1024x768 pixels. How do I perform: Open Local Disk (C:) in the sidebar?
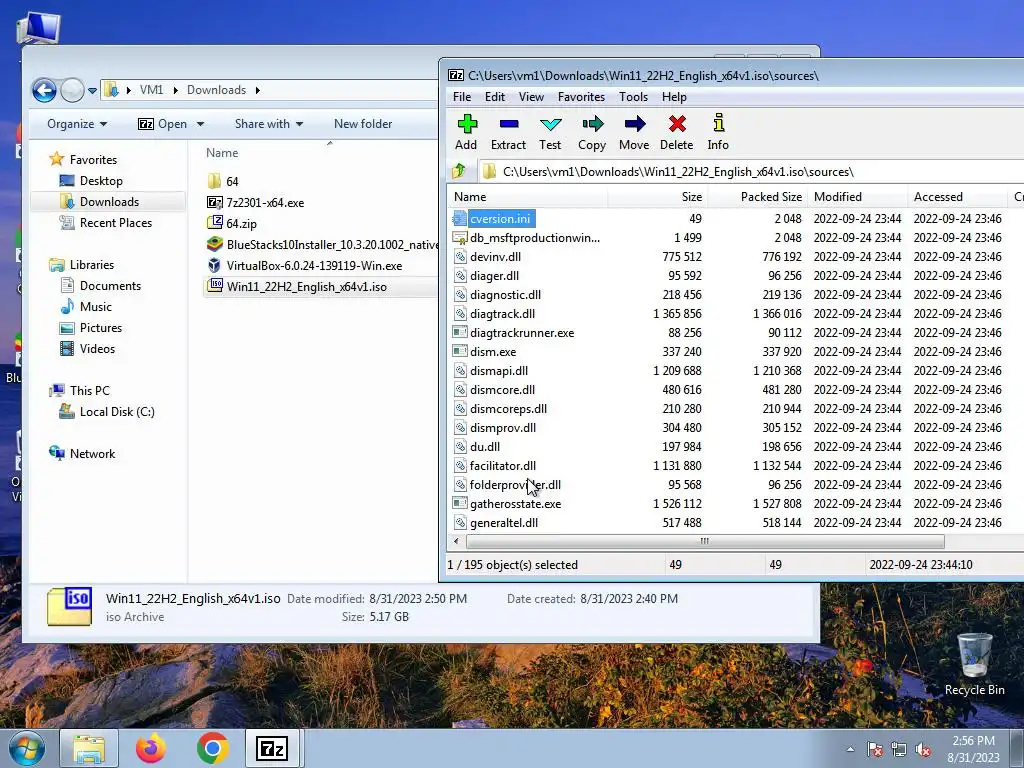(117, 411)
